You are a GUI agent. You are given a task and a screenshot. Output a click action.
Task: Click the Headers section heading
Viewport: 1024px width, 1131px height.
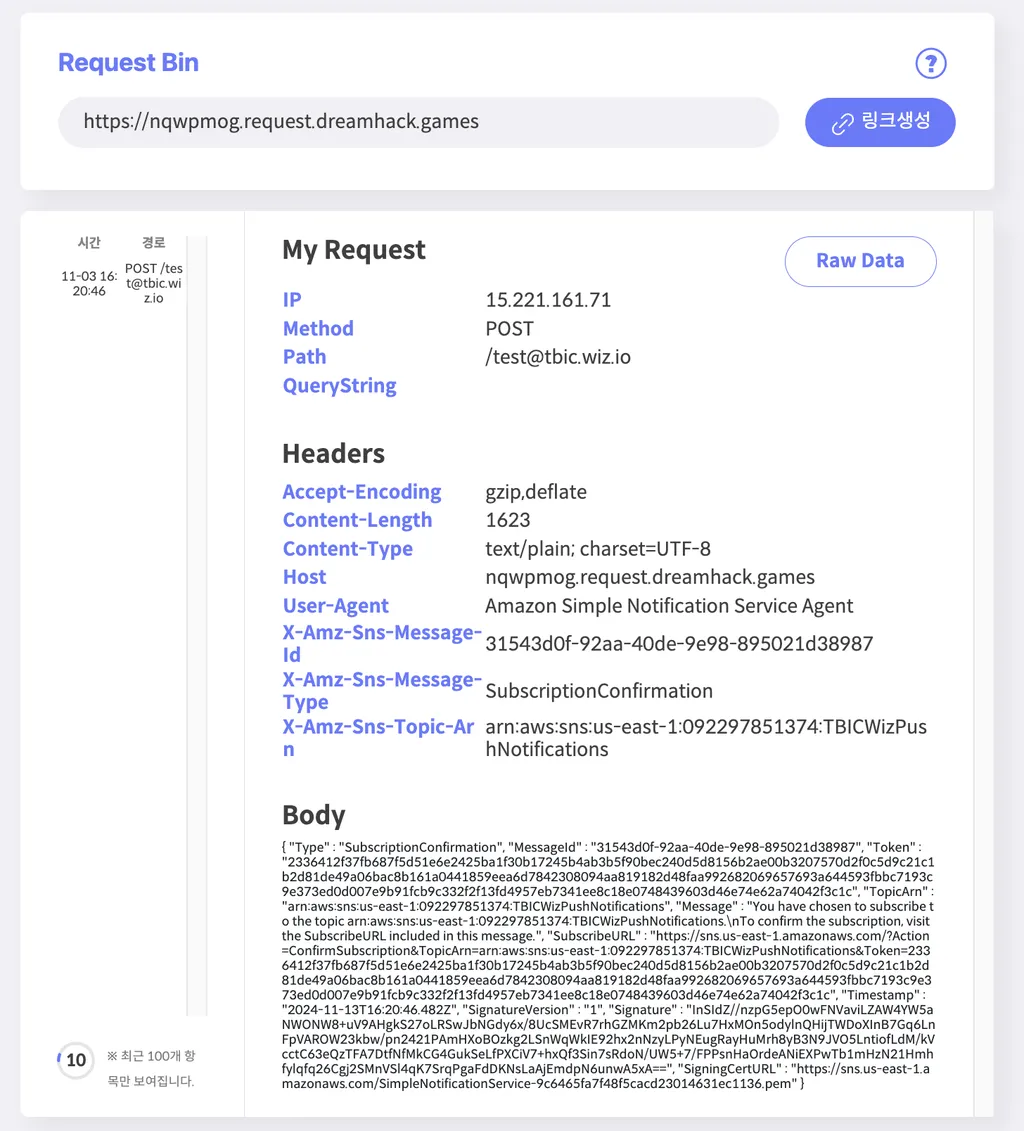coord(333,454)
